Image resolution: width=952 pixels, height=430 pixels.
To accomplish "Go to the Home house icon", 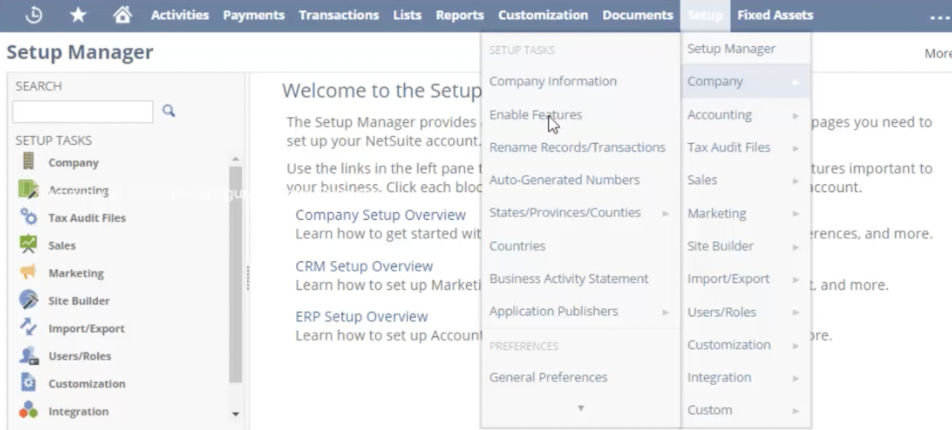I will 122,15.
